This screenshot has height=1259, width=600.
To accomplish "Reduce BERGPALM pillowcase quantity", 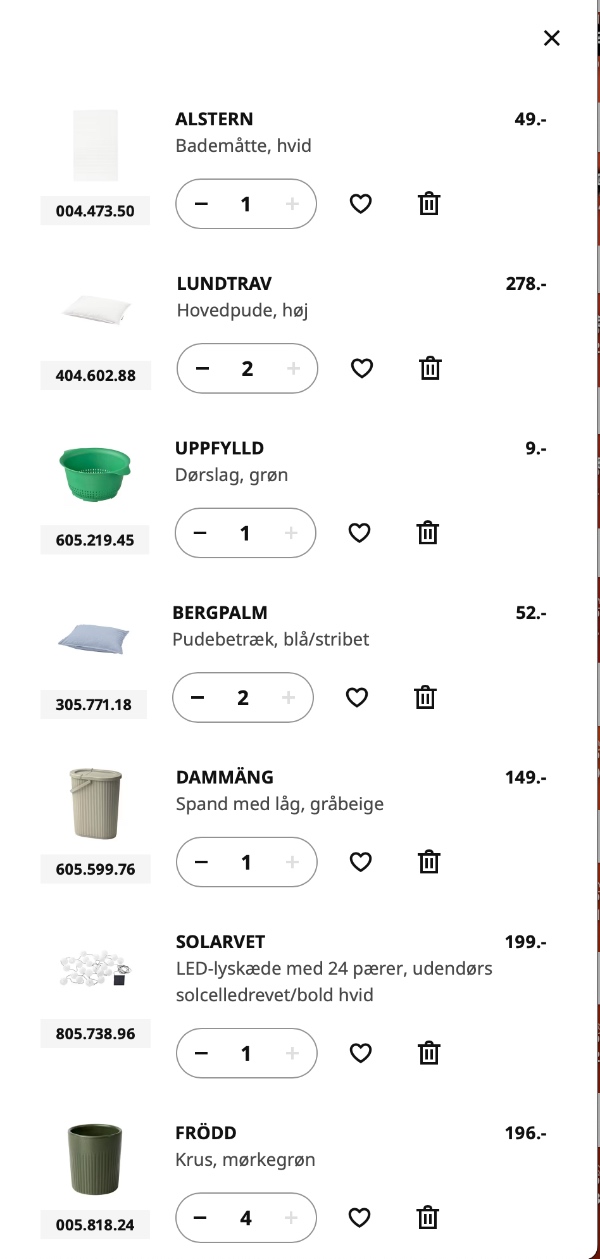I will point(198,697).
